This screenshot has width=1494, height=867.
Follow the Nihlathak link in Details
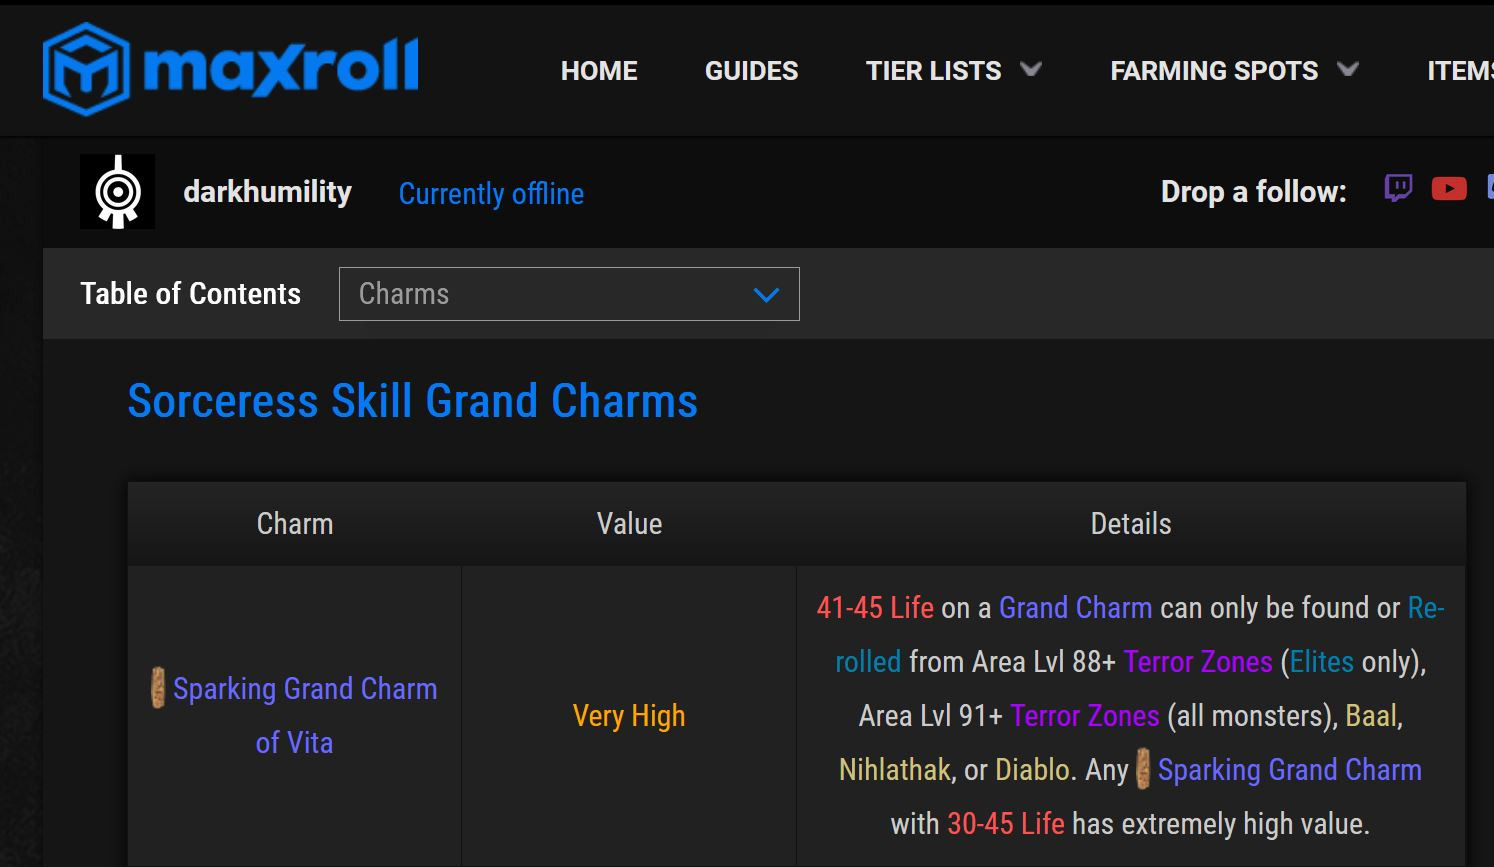(894, 770)
